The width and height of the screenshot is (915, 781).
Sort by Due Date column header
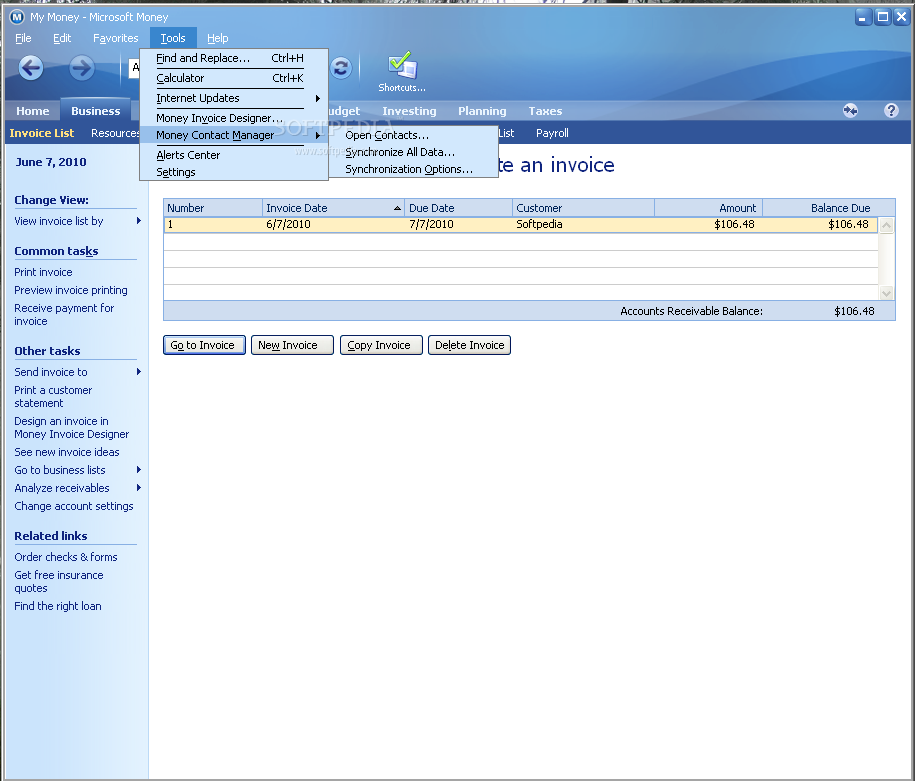[x=459, y=208]
